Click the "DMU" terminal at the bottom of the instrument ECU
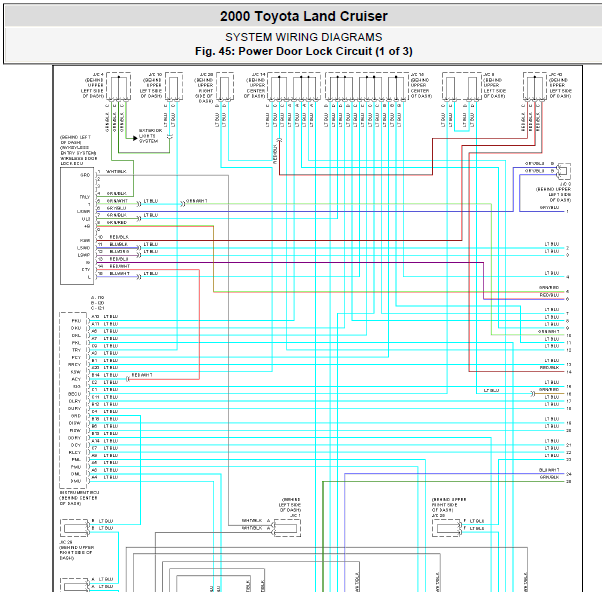602x592 pixels. [x=76, y=481]
